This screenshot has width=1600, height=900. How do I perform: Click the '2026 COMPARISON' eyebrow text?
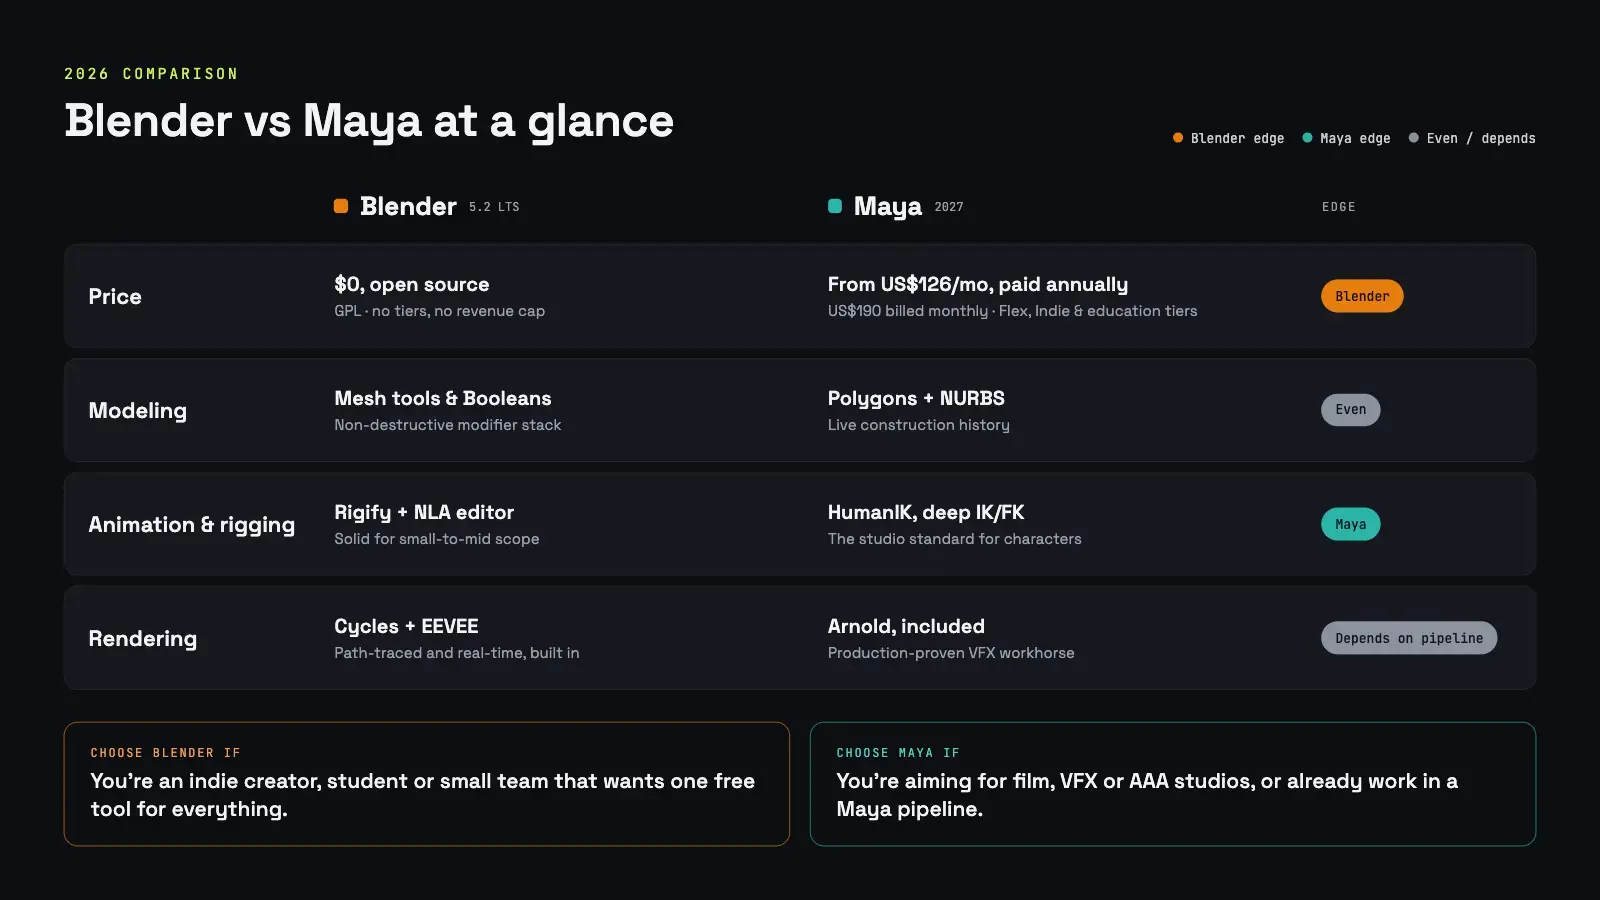pyautogui.click(x=151, y=74)
